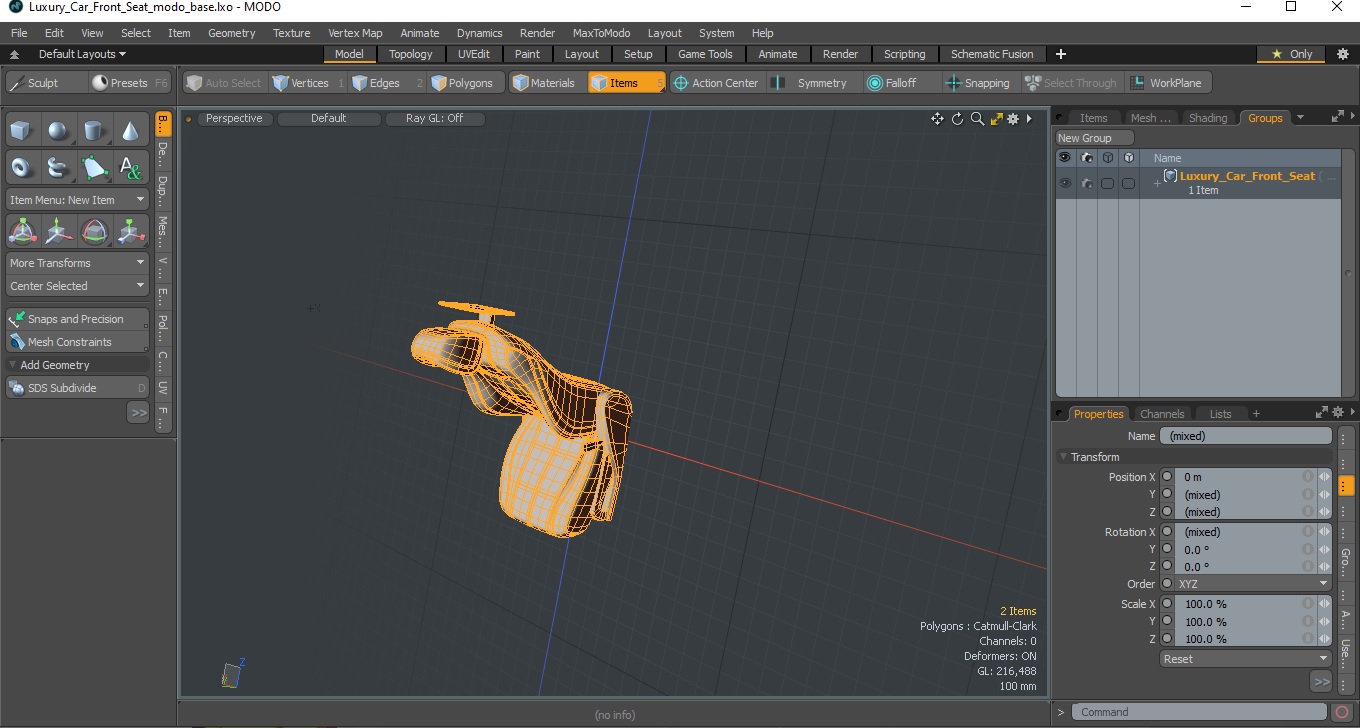Select the Cylinder primitive tool
This screenshot has width=1360, height=728.
point(95,131)
